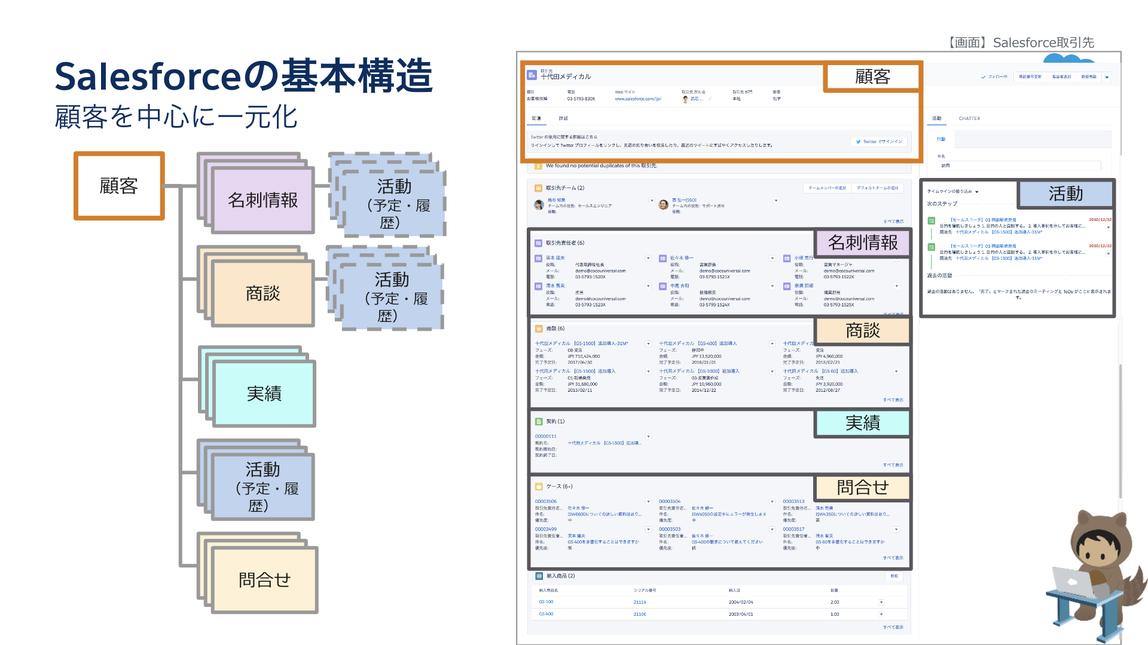1148x645 pixels.
Task: Click the ケース section icon
Action: (x=539, y=486)
